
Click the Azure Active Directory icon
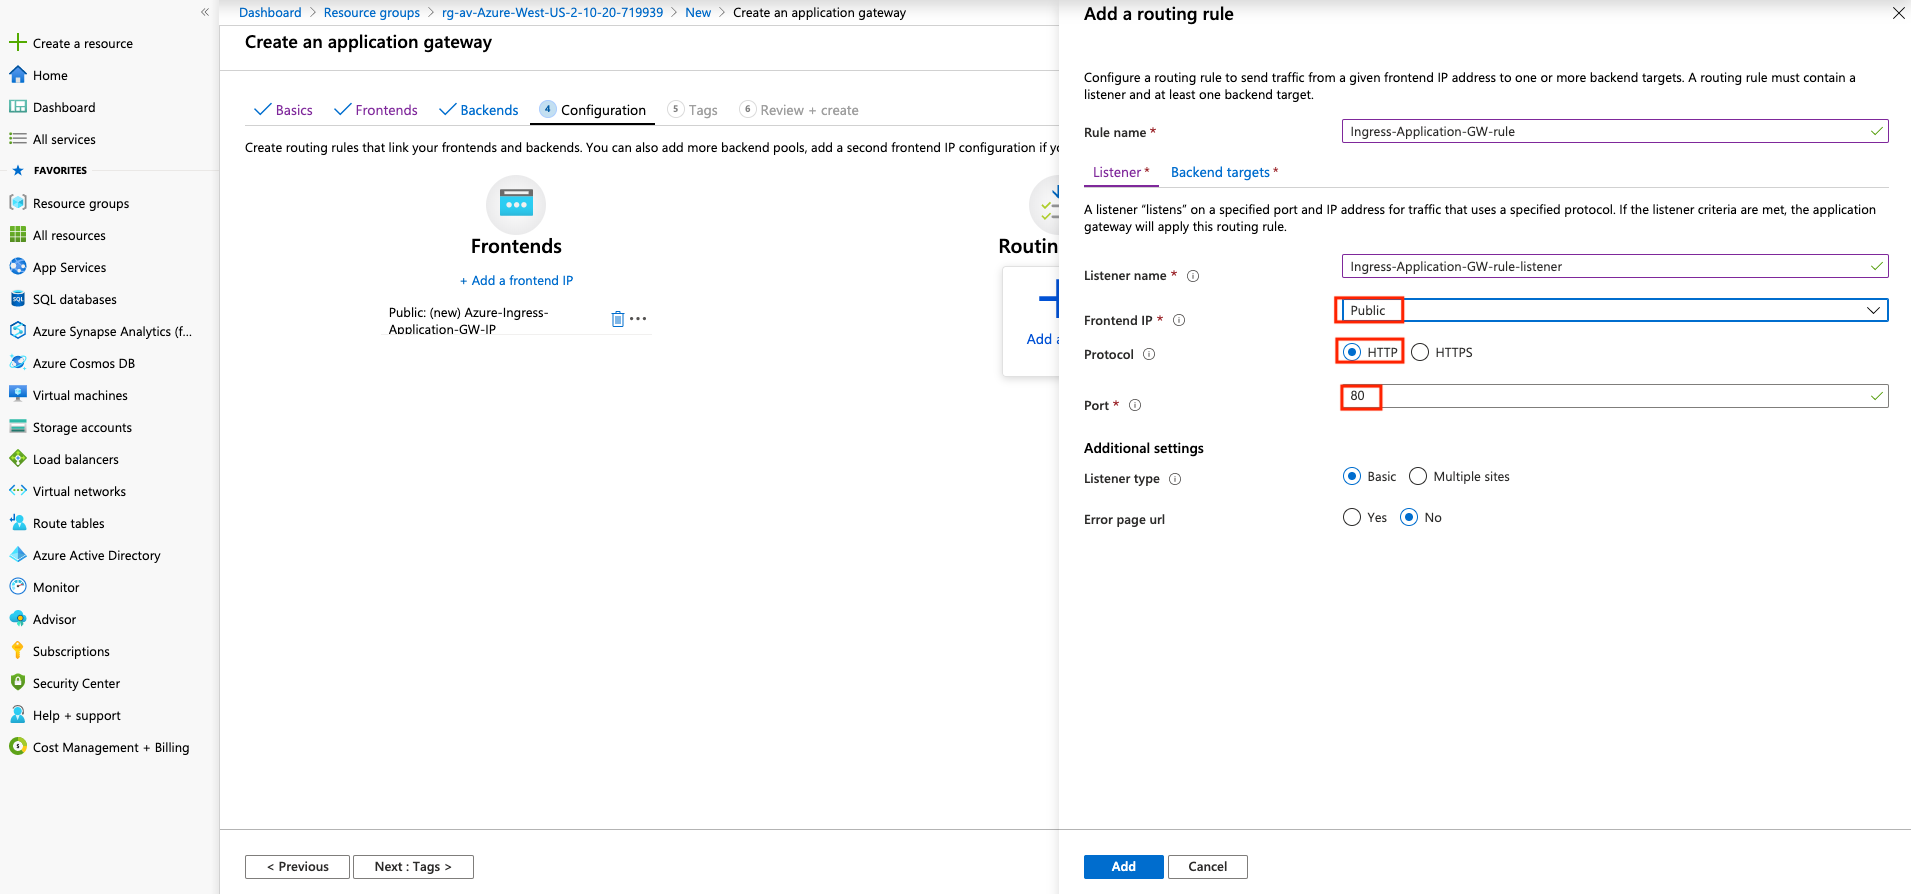tap(17, 555)
